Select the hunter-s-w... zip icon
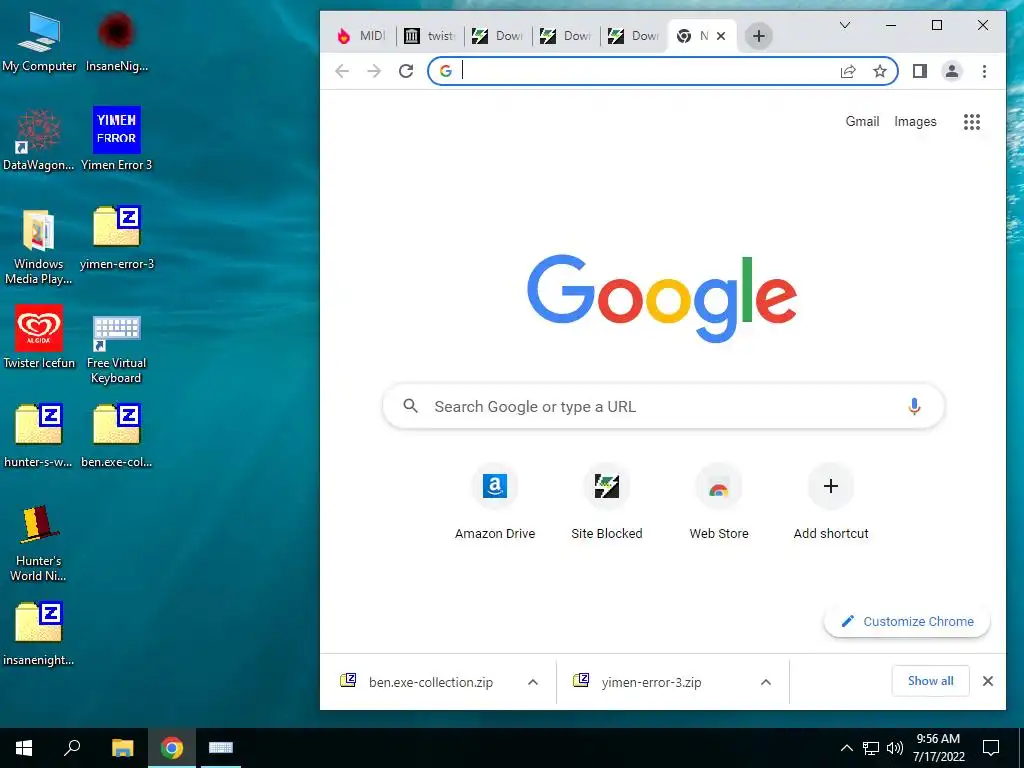Screen dimensions: 1024x768 pos(39,435)
